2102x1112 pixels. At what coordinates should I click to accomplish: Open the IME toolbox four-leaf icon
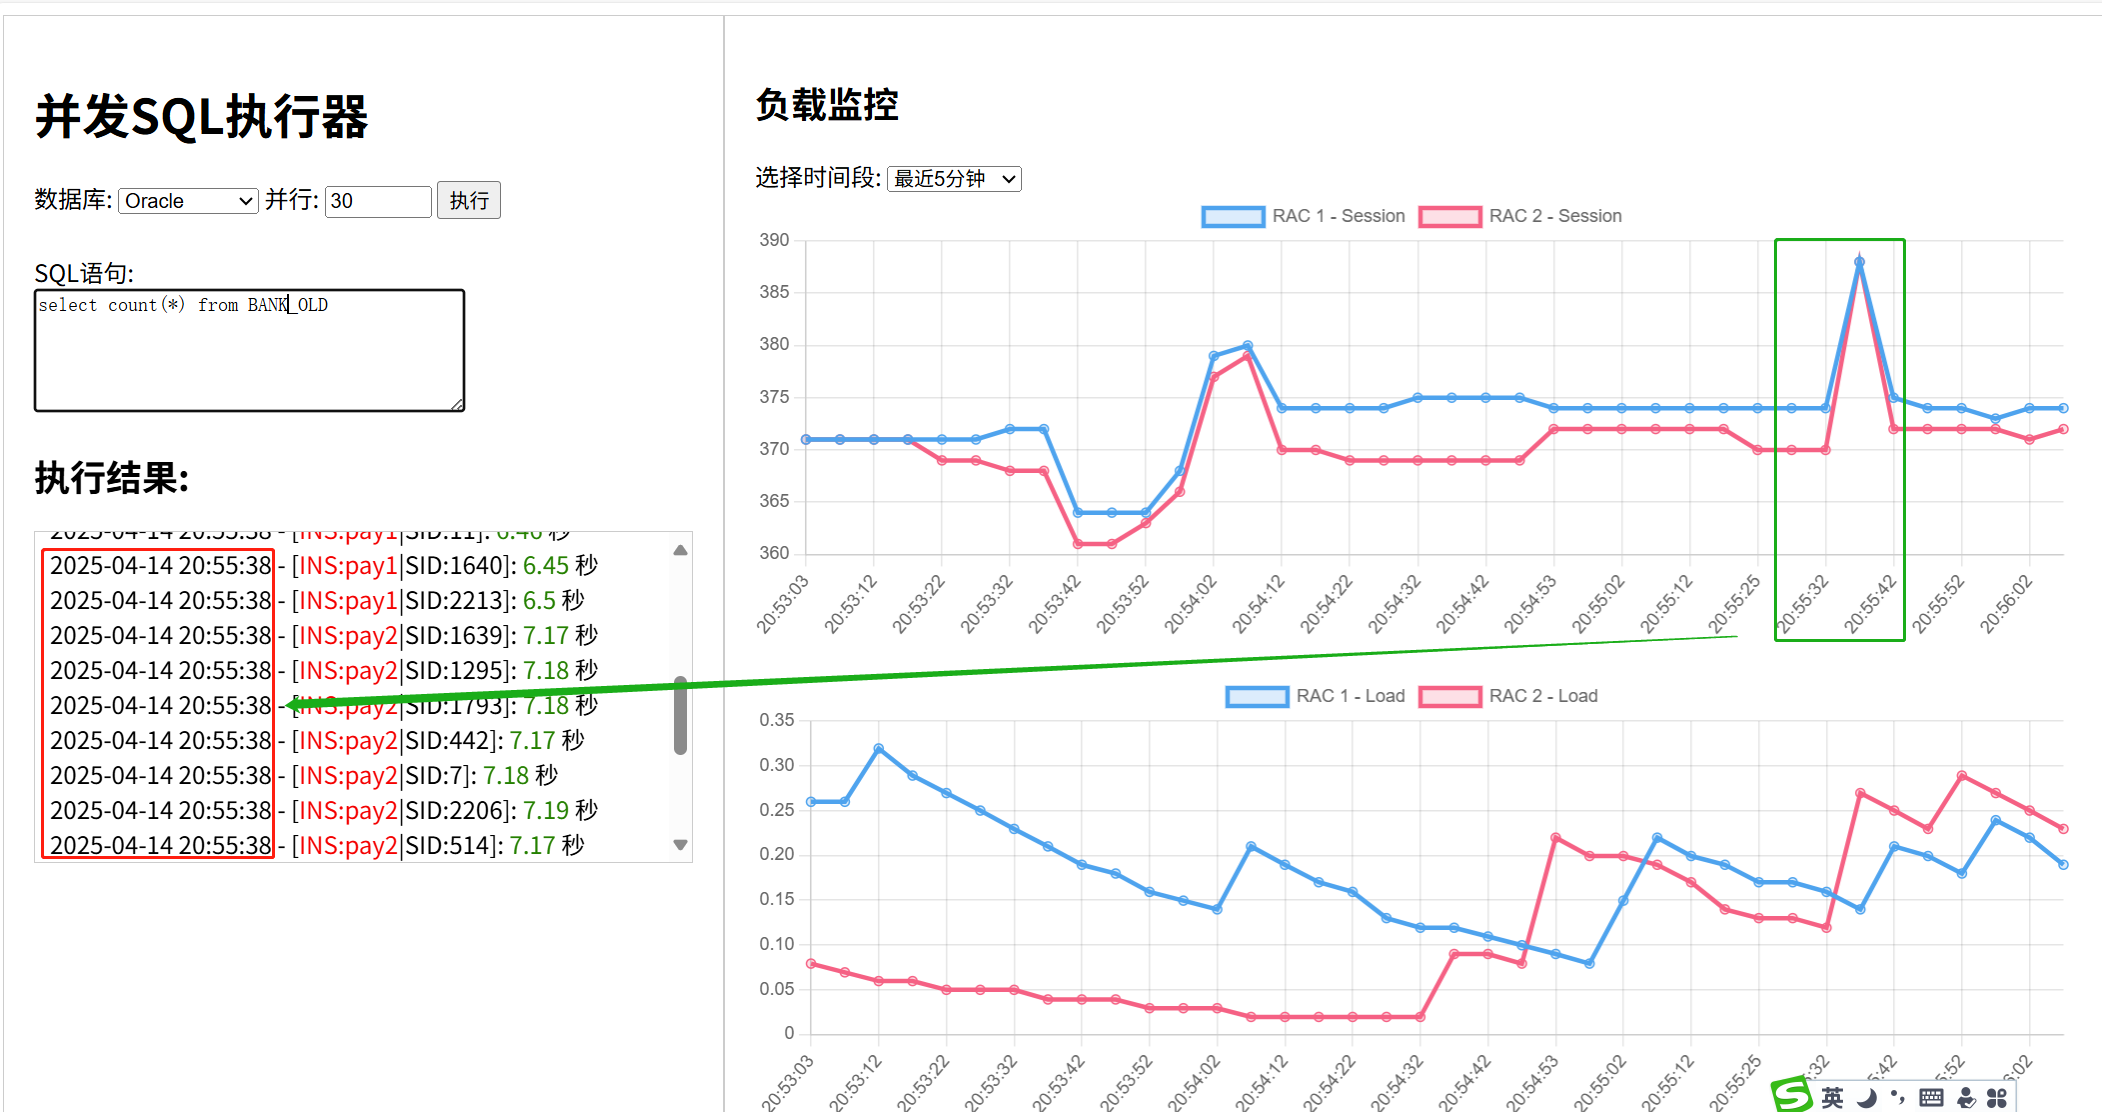tap(1997, 1098)
